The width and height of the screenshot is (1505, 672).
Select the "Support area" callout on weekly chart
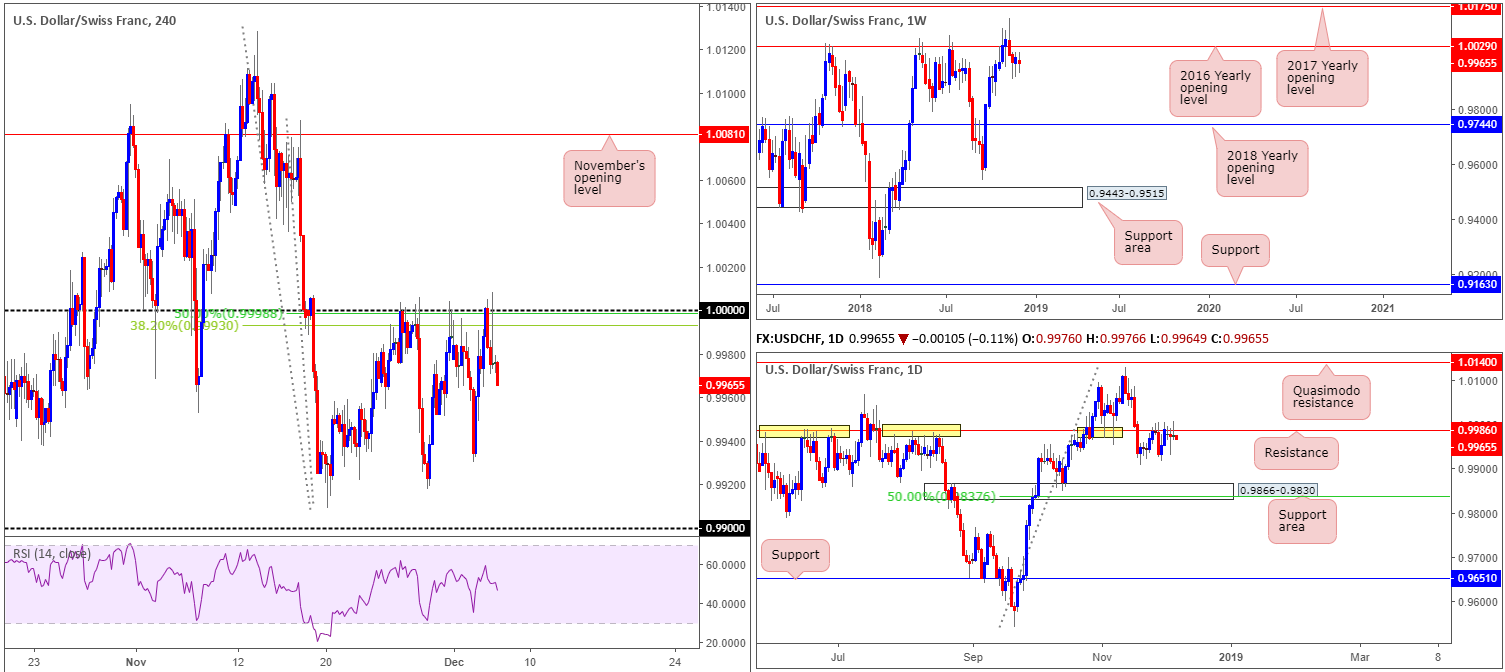(x=1150, y=244)
